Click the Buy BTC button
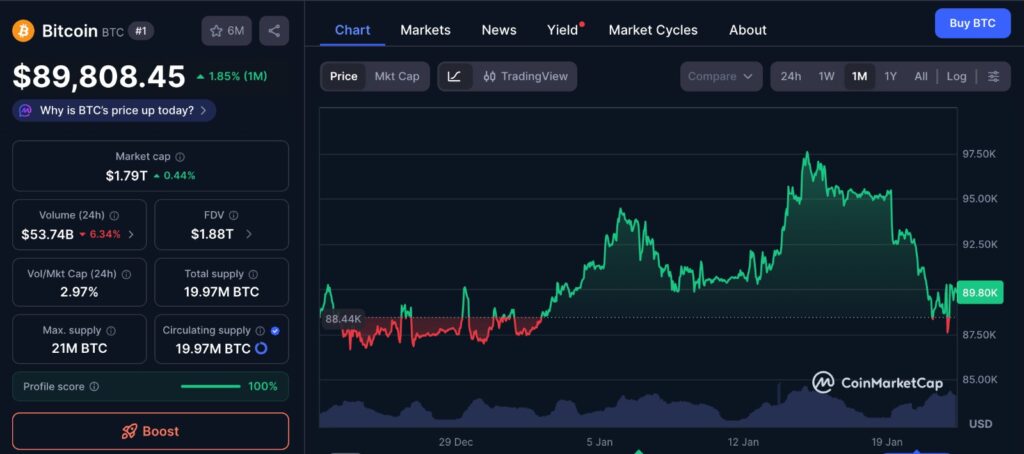 point(972,24)
